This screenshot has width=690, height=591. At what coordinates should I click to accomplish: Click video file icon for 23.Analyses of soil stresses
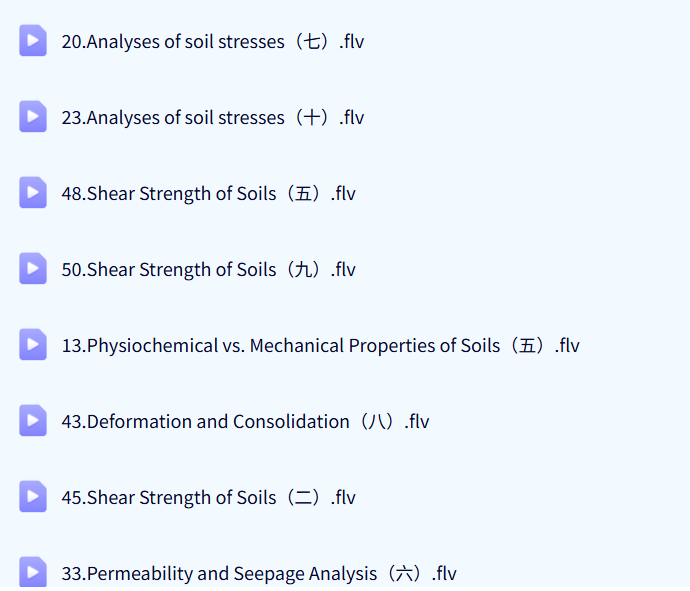pos(33,117)
